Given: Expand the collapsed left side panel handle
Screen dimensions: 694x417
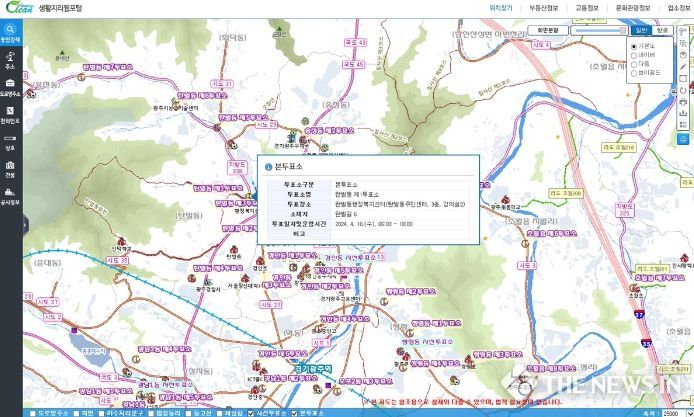Looking at the screenshot, I should tap(25, 225).
